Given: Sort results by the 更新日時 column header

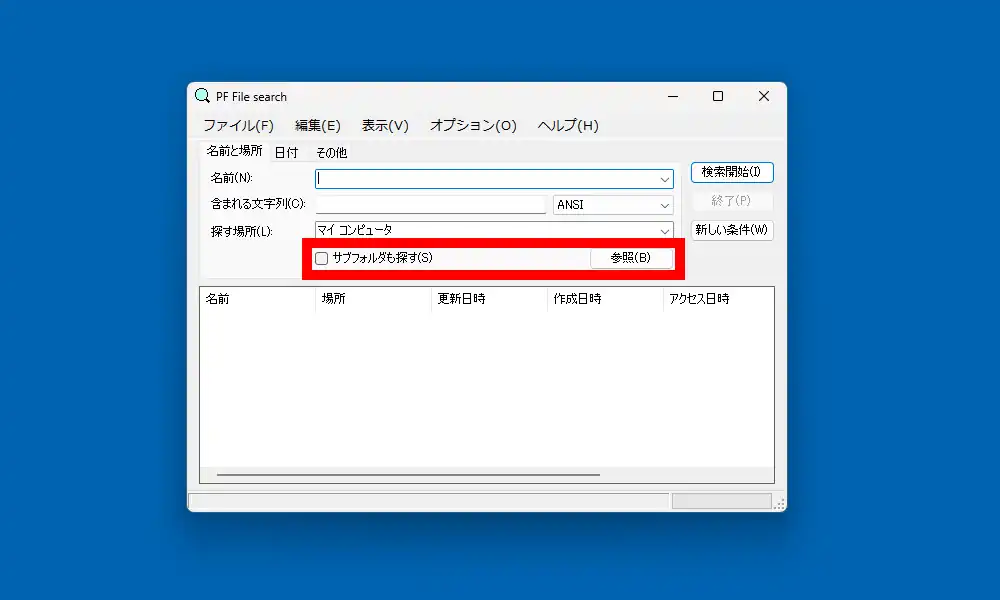Looking at the screenshot, I should tap(489, 299).
